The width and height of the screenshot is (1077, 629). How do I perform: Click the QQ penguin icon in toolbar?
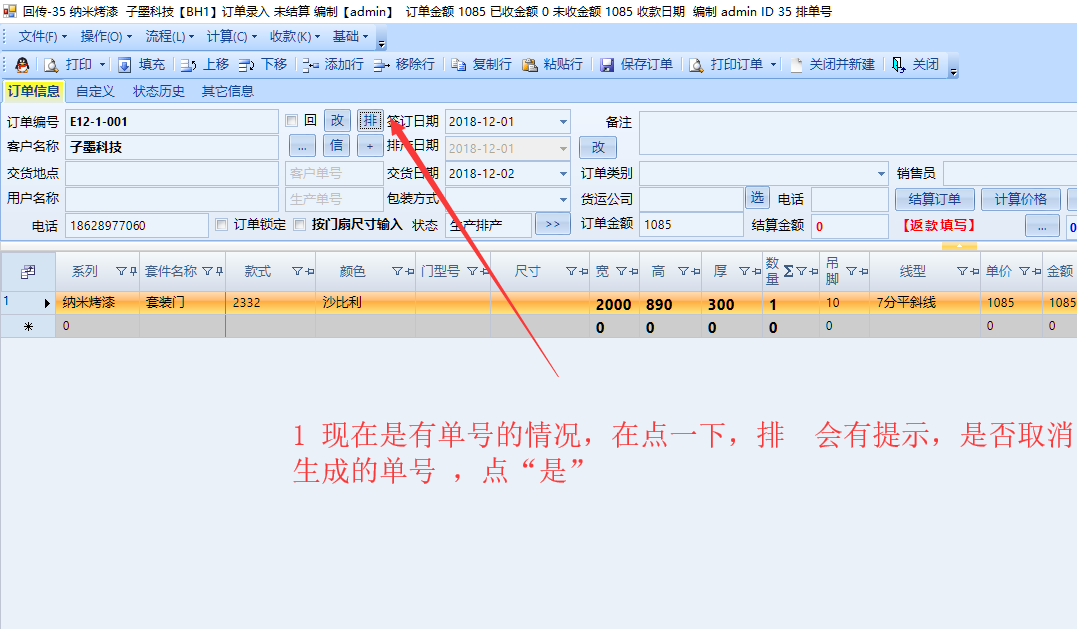(x=22, y=65)
